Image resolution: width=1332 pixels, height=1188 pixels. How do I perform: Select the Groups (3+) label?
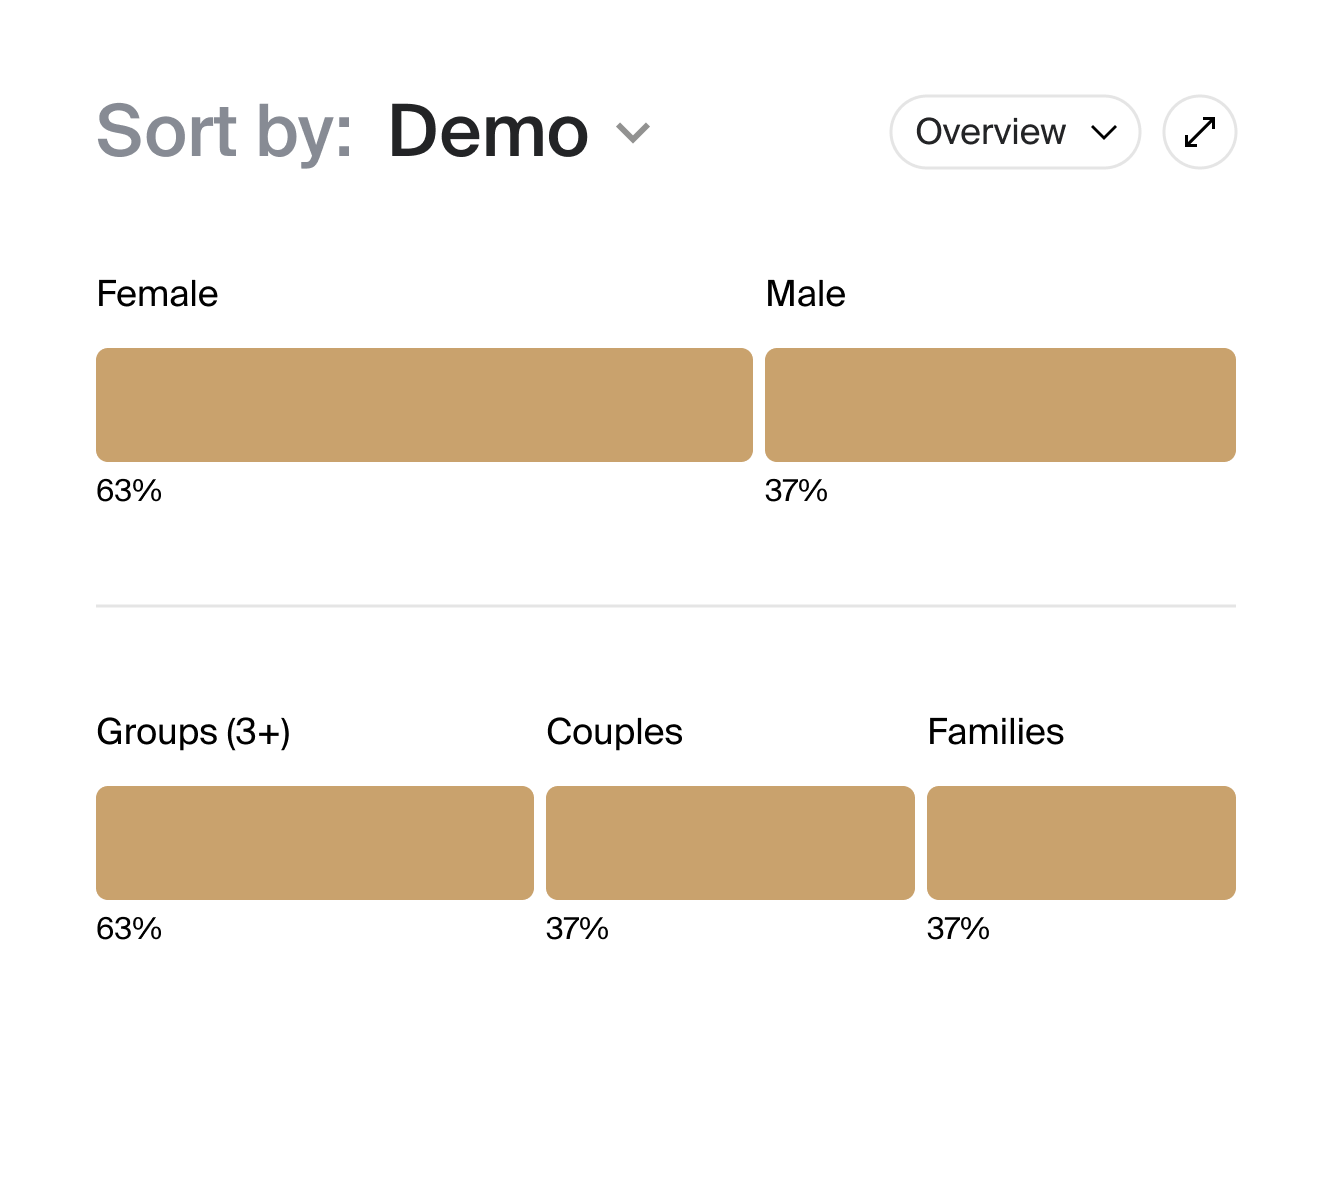click(193, 731)
